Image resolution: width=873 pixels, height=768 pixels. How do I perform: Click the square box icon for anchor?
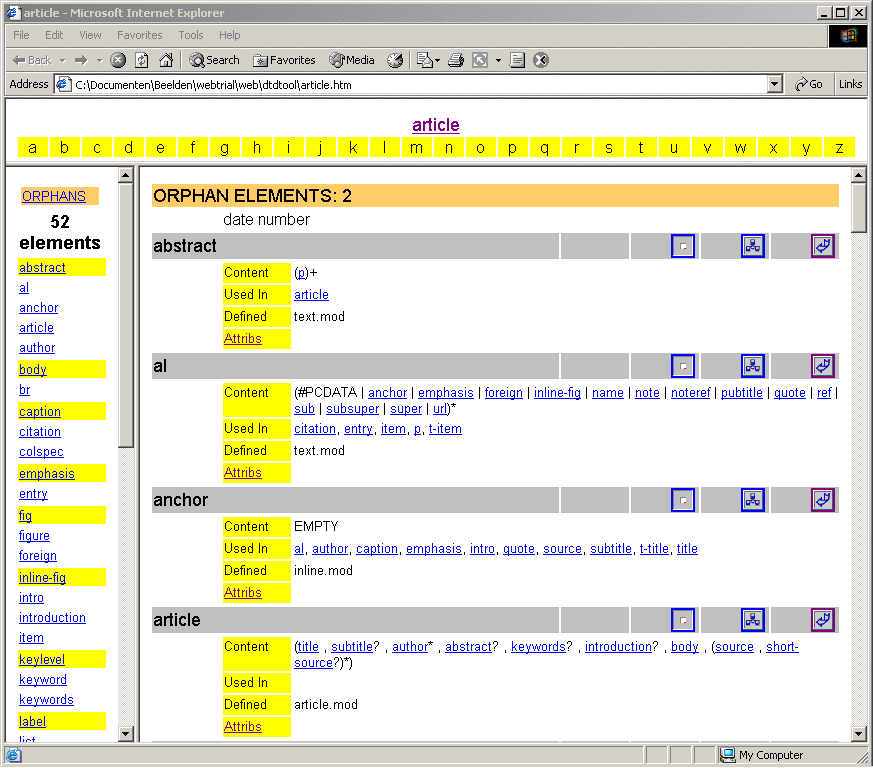click(683, 500)
